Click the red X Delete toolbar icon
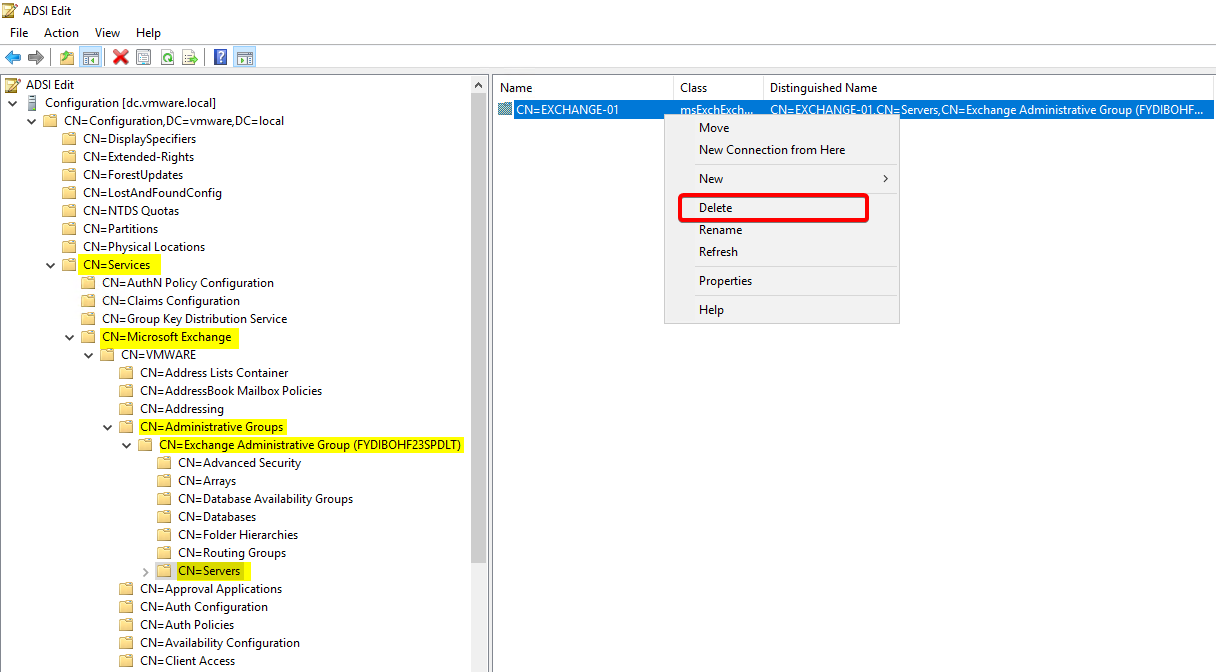The image size is (1216, 672). coord(120,57)
